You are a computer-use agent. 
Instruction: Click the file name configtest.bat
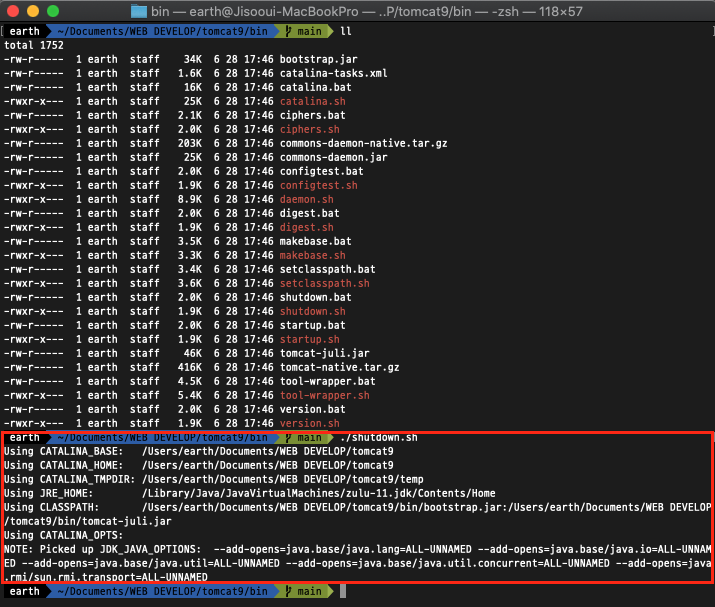[x=321, y=171]
